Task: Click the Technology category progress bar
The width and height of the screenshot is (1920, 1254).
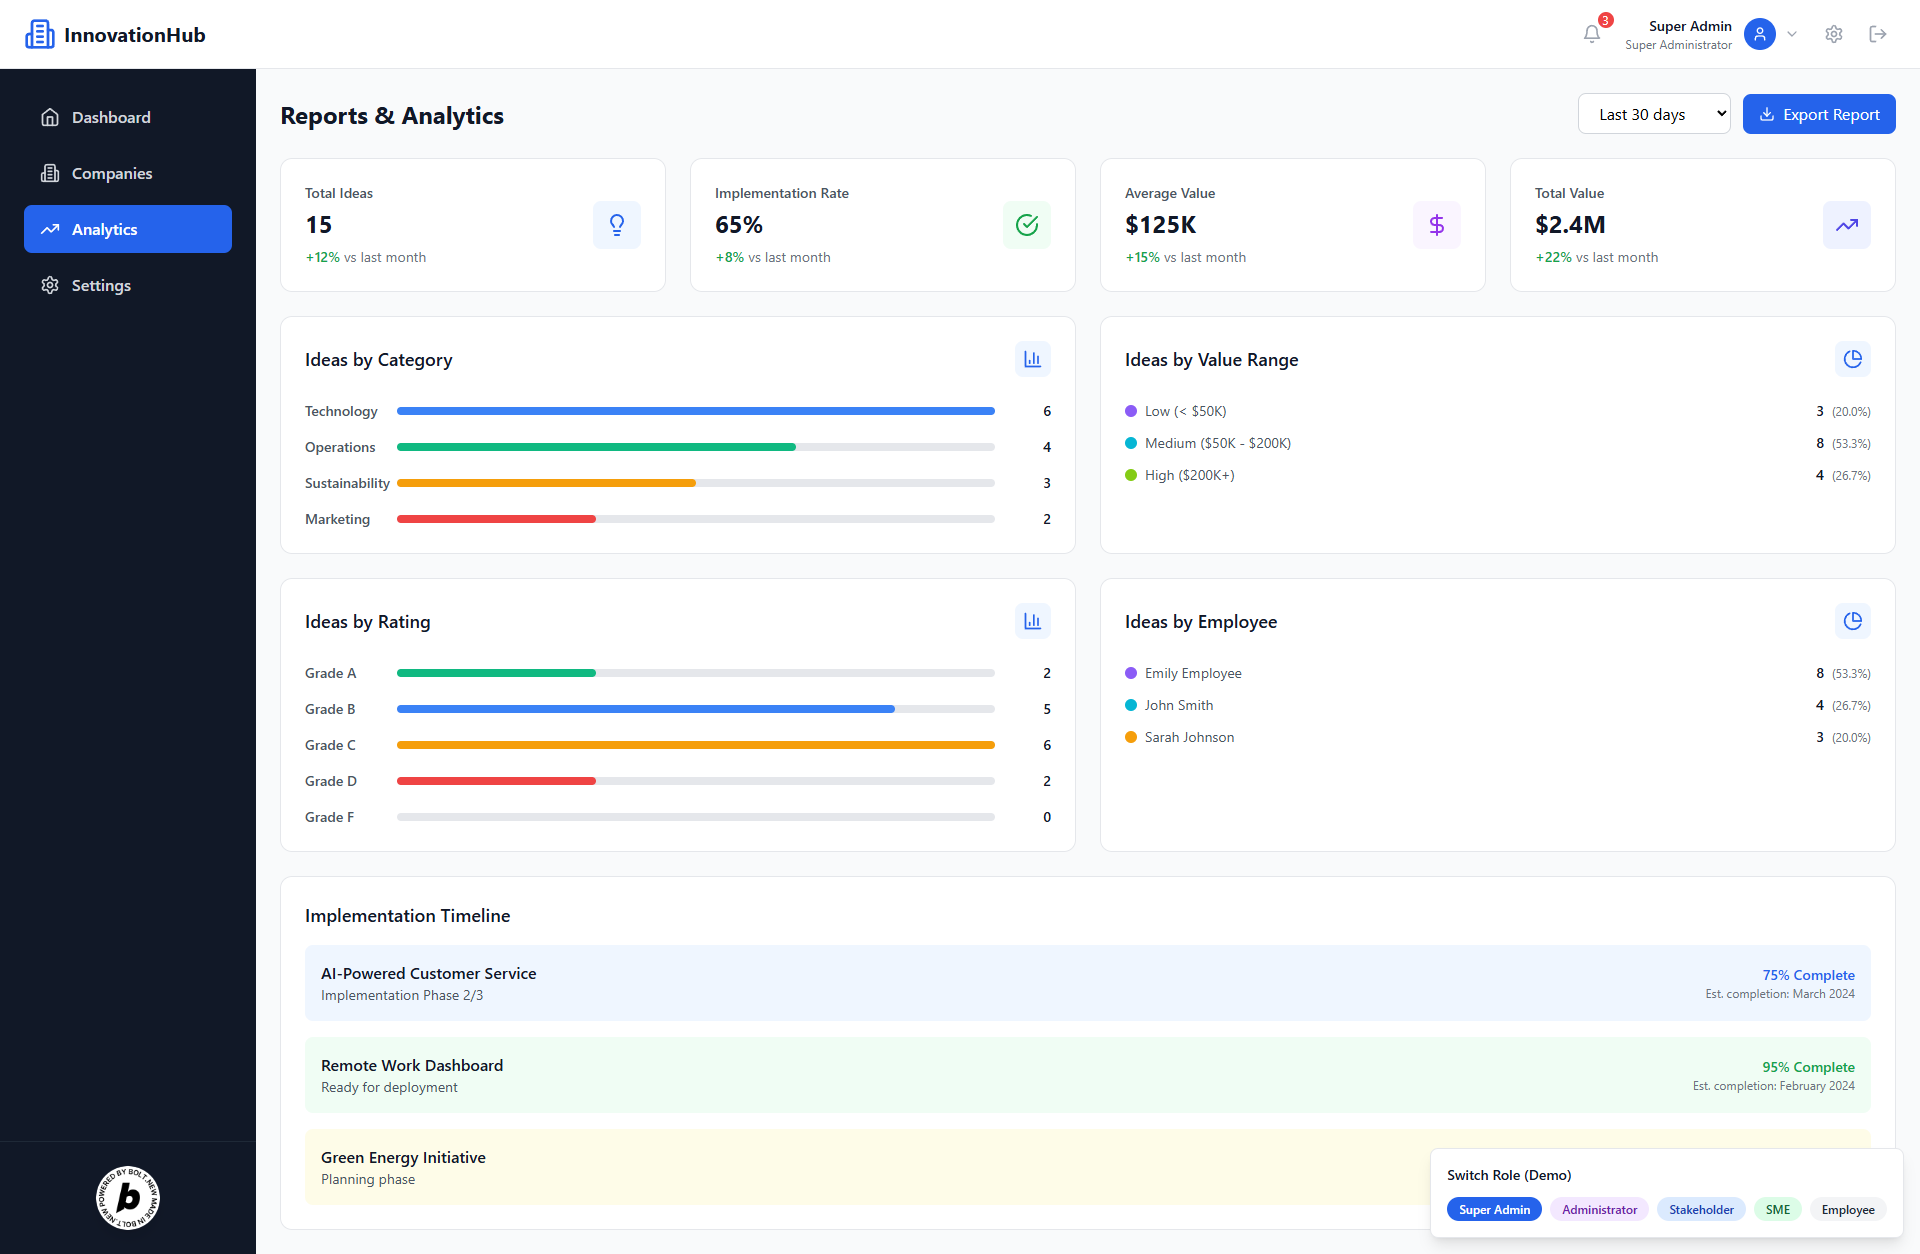Action: (695, 411)
